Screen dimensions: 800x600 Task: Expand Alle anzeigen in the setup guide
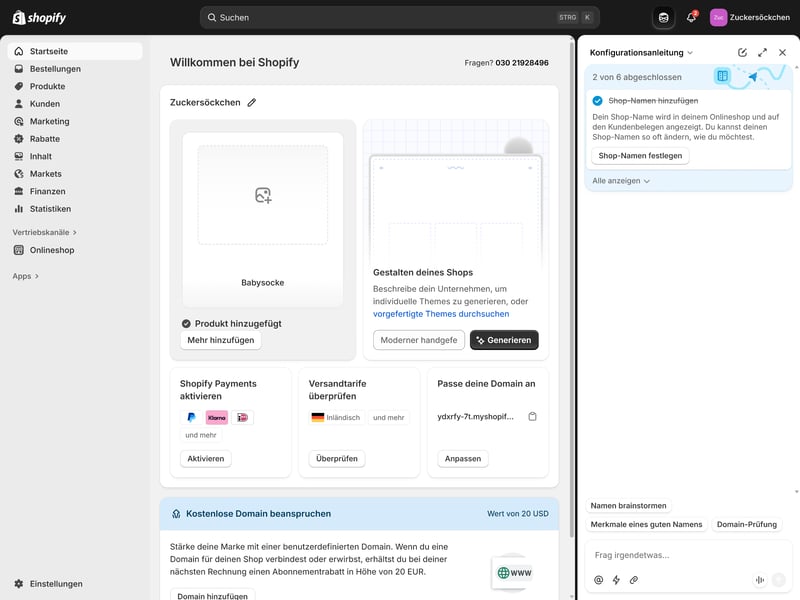tap(621, 181)
